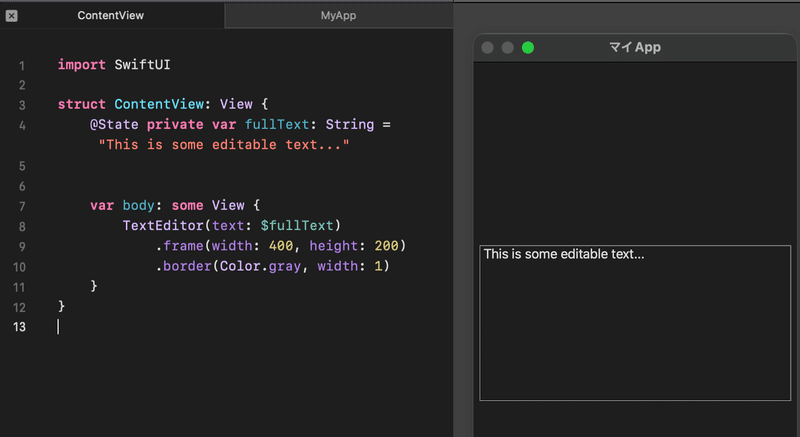Click '.border' modifier on line 10

point(184,266)
